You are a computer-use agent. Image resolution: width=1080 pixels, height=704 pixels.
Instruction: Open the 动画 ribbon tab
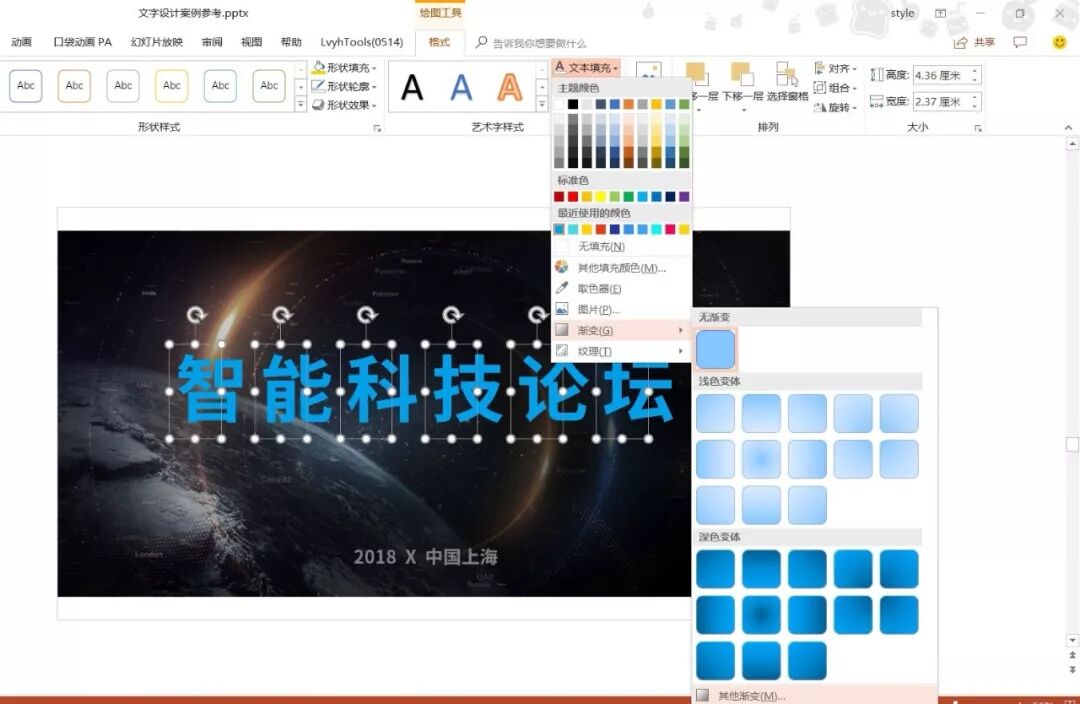(x=21, y=42)
